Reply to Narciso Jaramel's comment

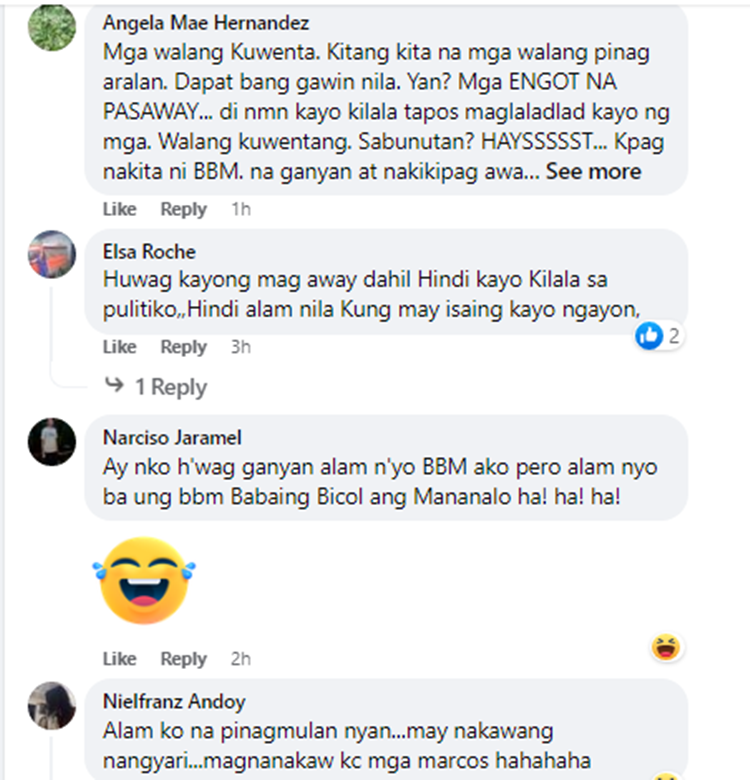click(x=184, y=659)
